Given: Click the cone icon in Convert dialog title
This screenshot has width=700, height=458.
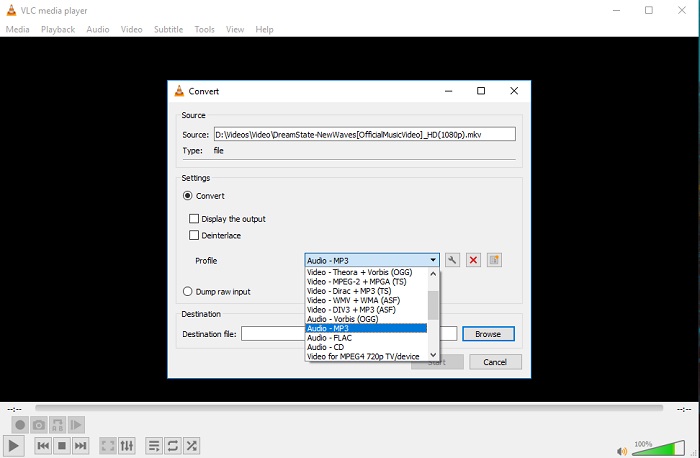Looking at the screenshot, I should pyautogui.click(x=179, y=91).
